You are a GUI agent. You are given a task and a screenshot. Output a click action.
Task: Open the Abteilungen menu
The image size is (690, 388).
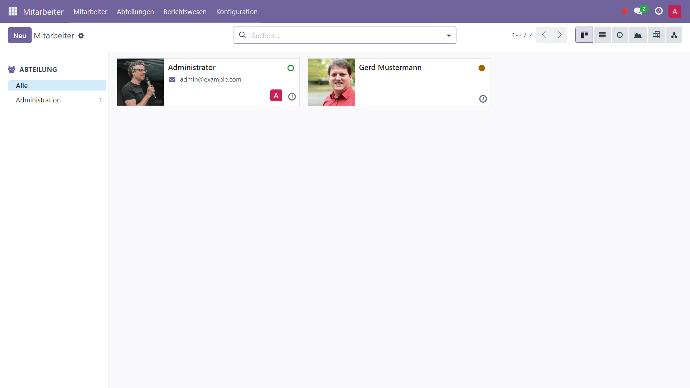(x=135, y=11)
